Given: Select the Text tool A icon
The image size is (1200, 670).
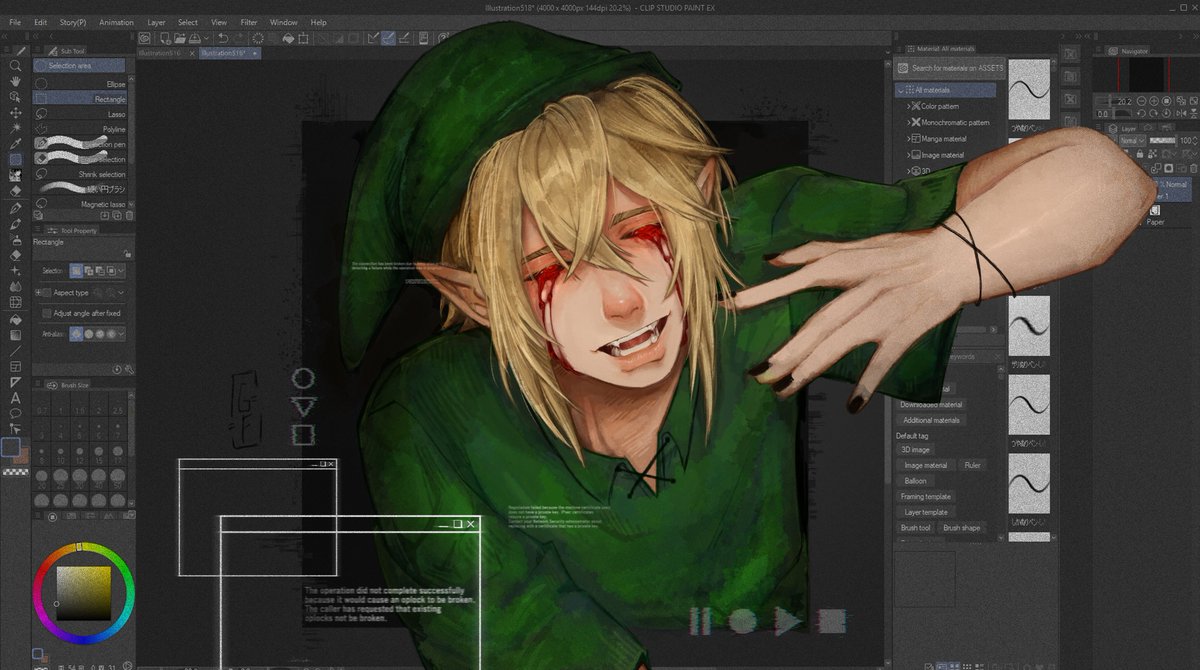Looking at the screenshot, I should coord(15,398).
